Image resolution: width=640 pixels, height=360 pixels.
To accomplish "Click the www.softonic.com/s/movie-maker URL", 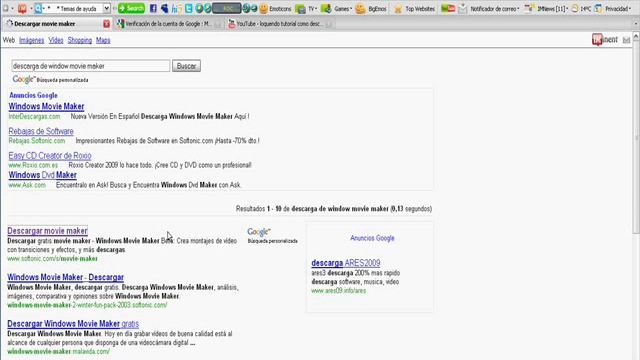I will coord(52,259).
